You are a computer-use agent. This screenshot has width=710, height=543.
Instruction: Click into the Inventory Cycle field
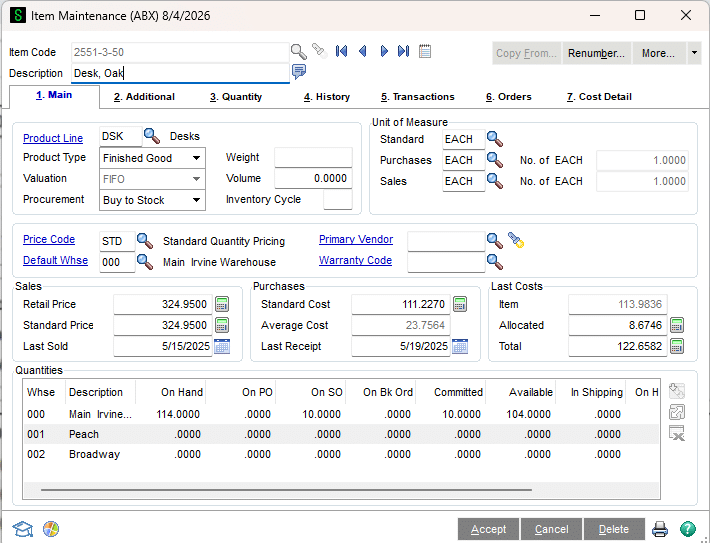(337, 199)
